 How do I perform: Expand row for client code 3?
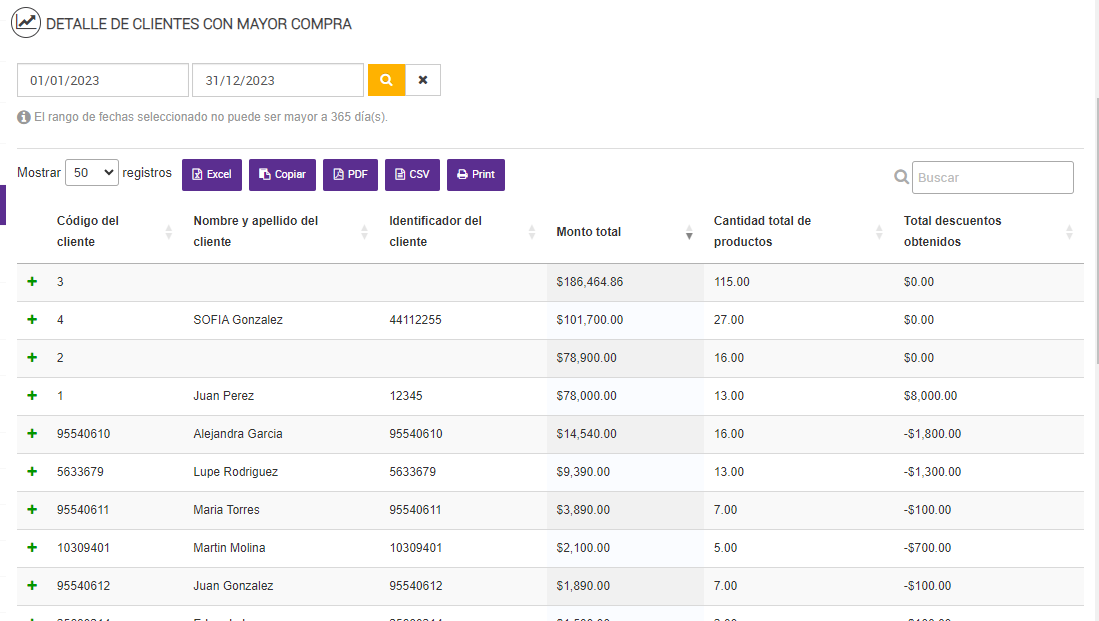[32, 282]
